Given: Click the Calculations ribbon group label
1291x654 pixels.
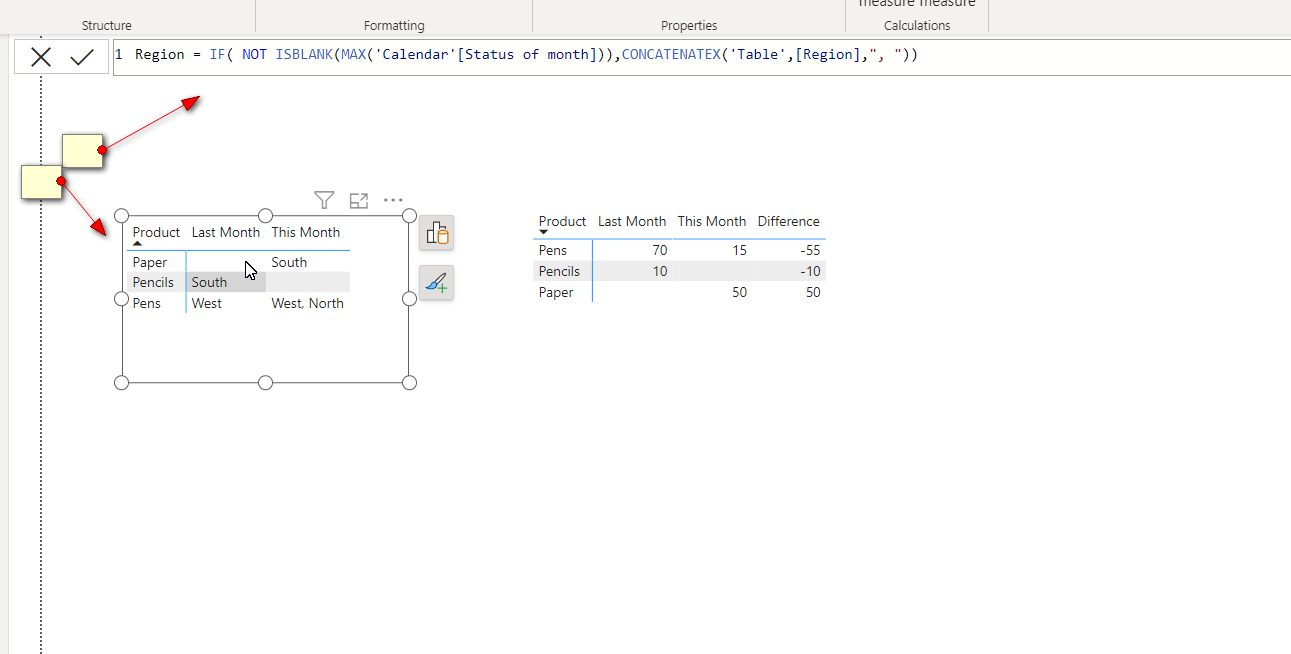Looking at the screenshot, I should pos(917,25).
